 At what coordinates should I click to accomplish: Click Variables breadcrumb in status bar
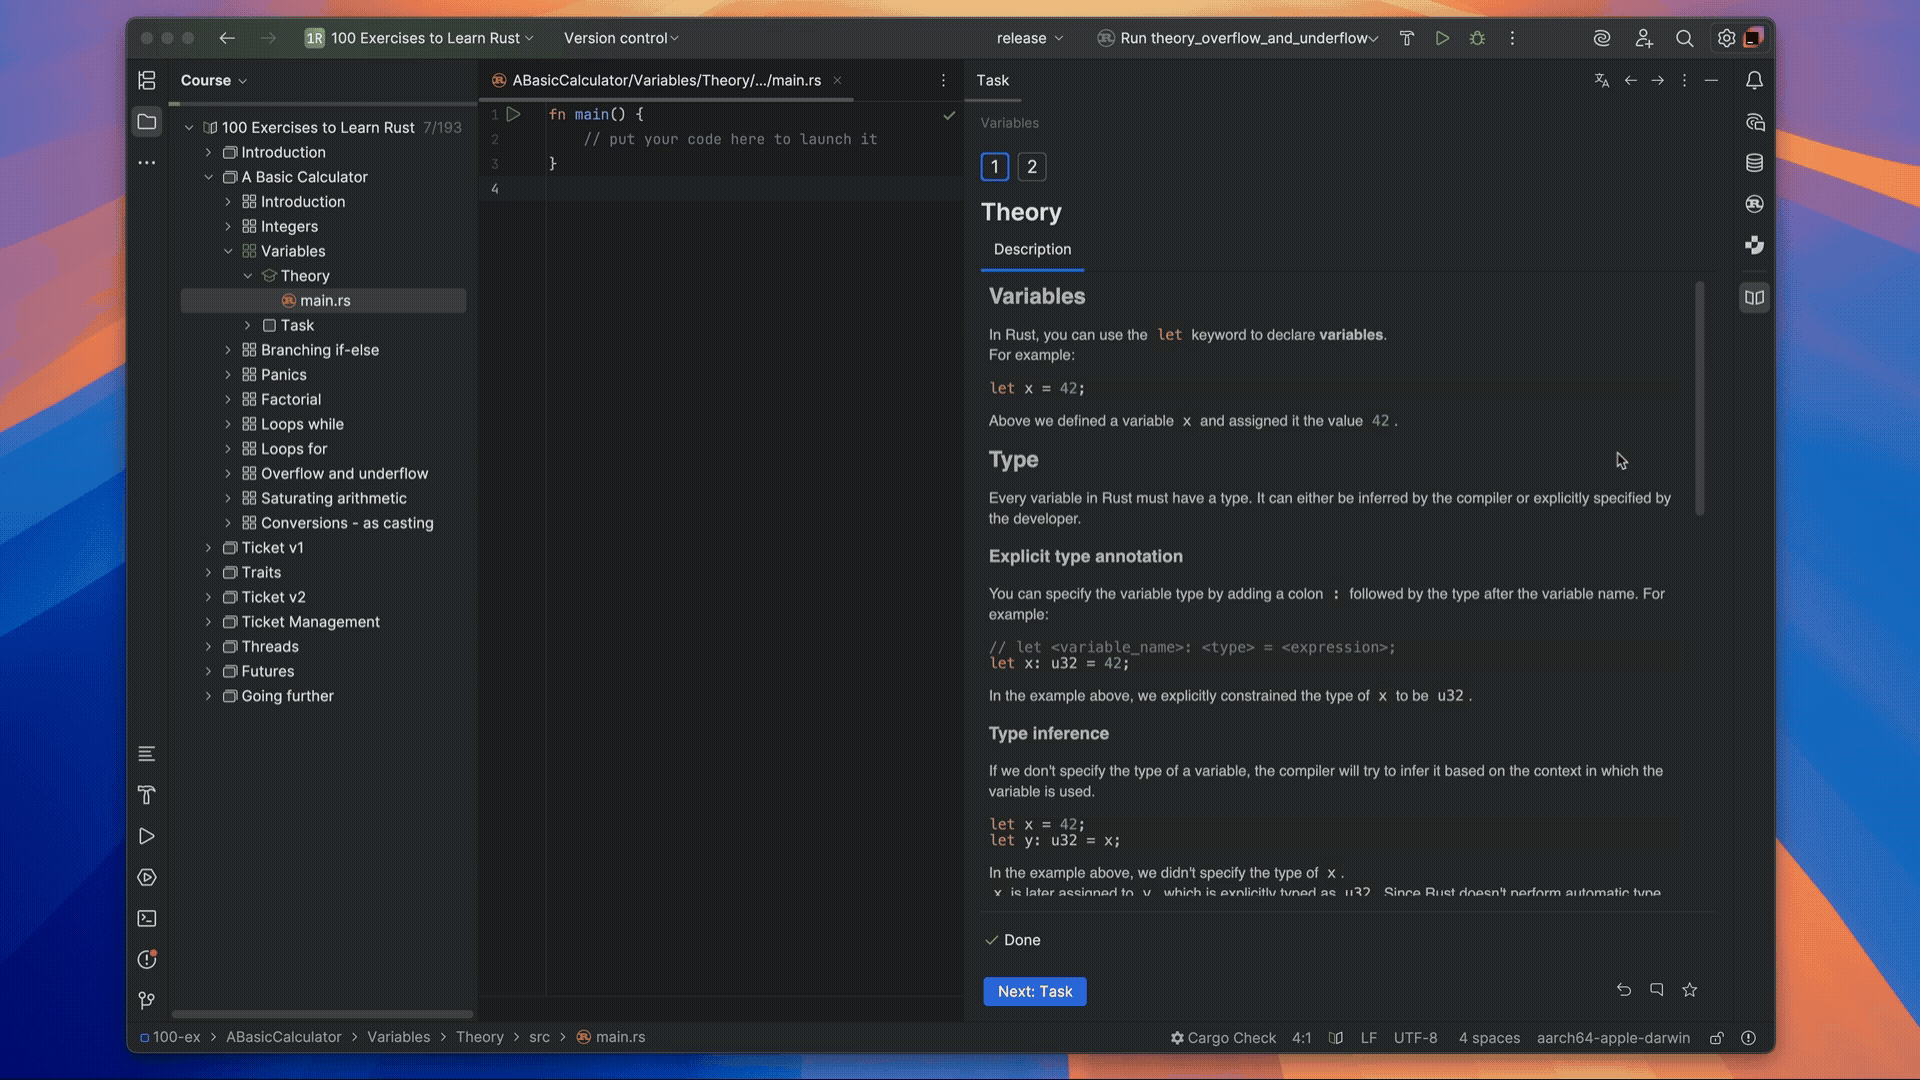click(x=398, y=1037)
